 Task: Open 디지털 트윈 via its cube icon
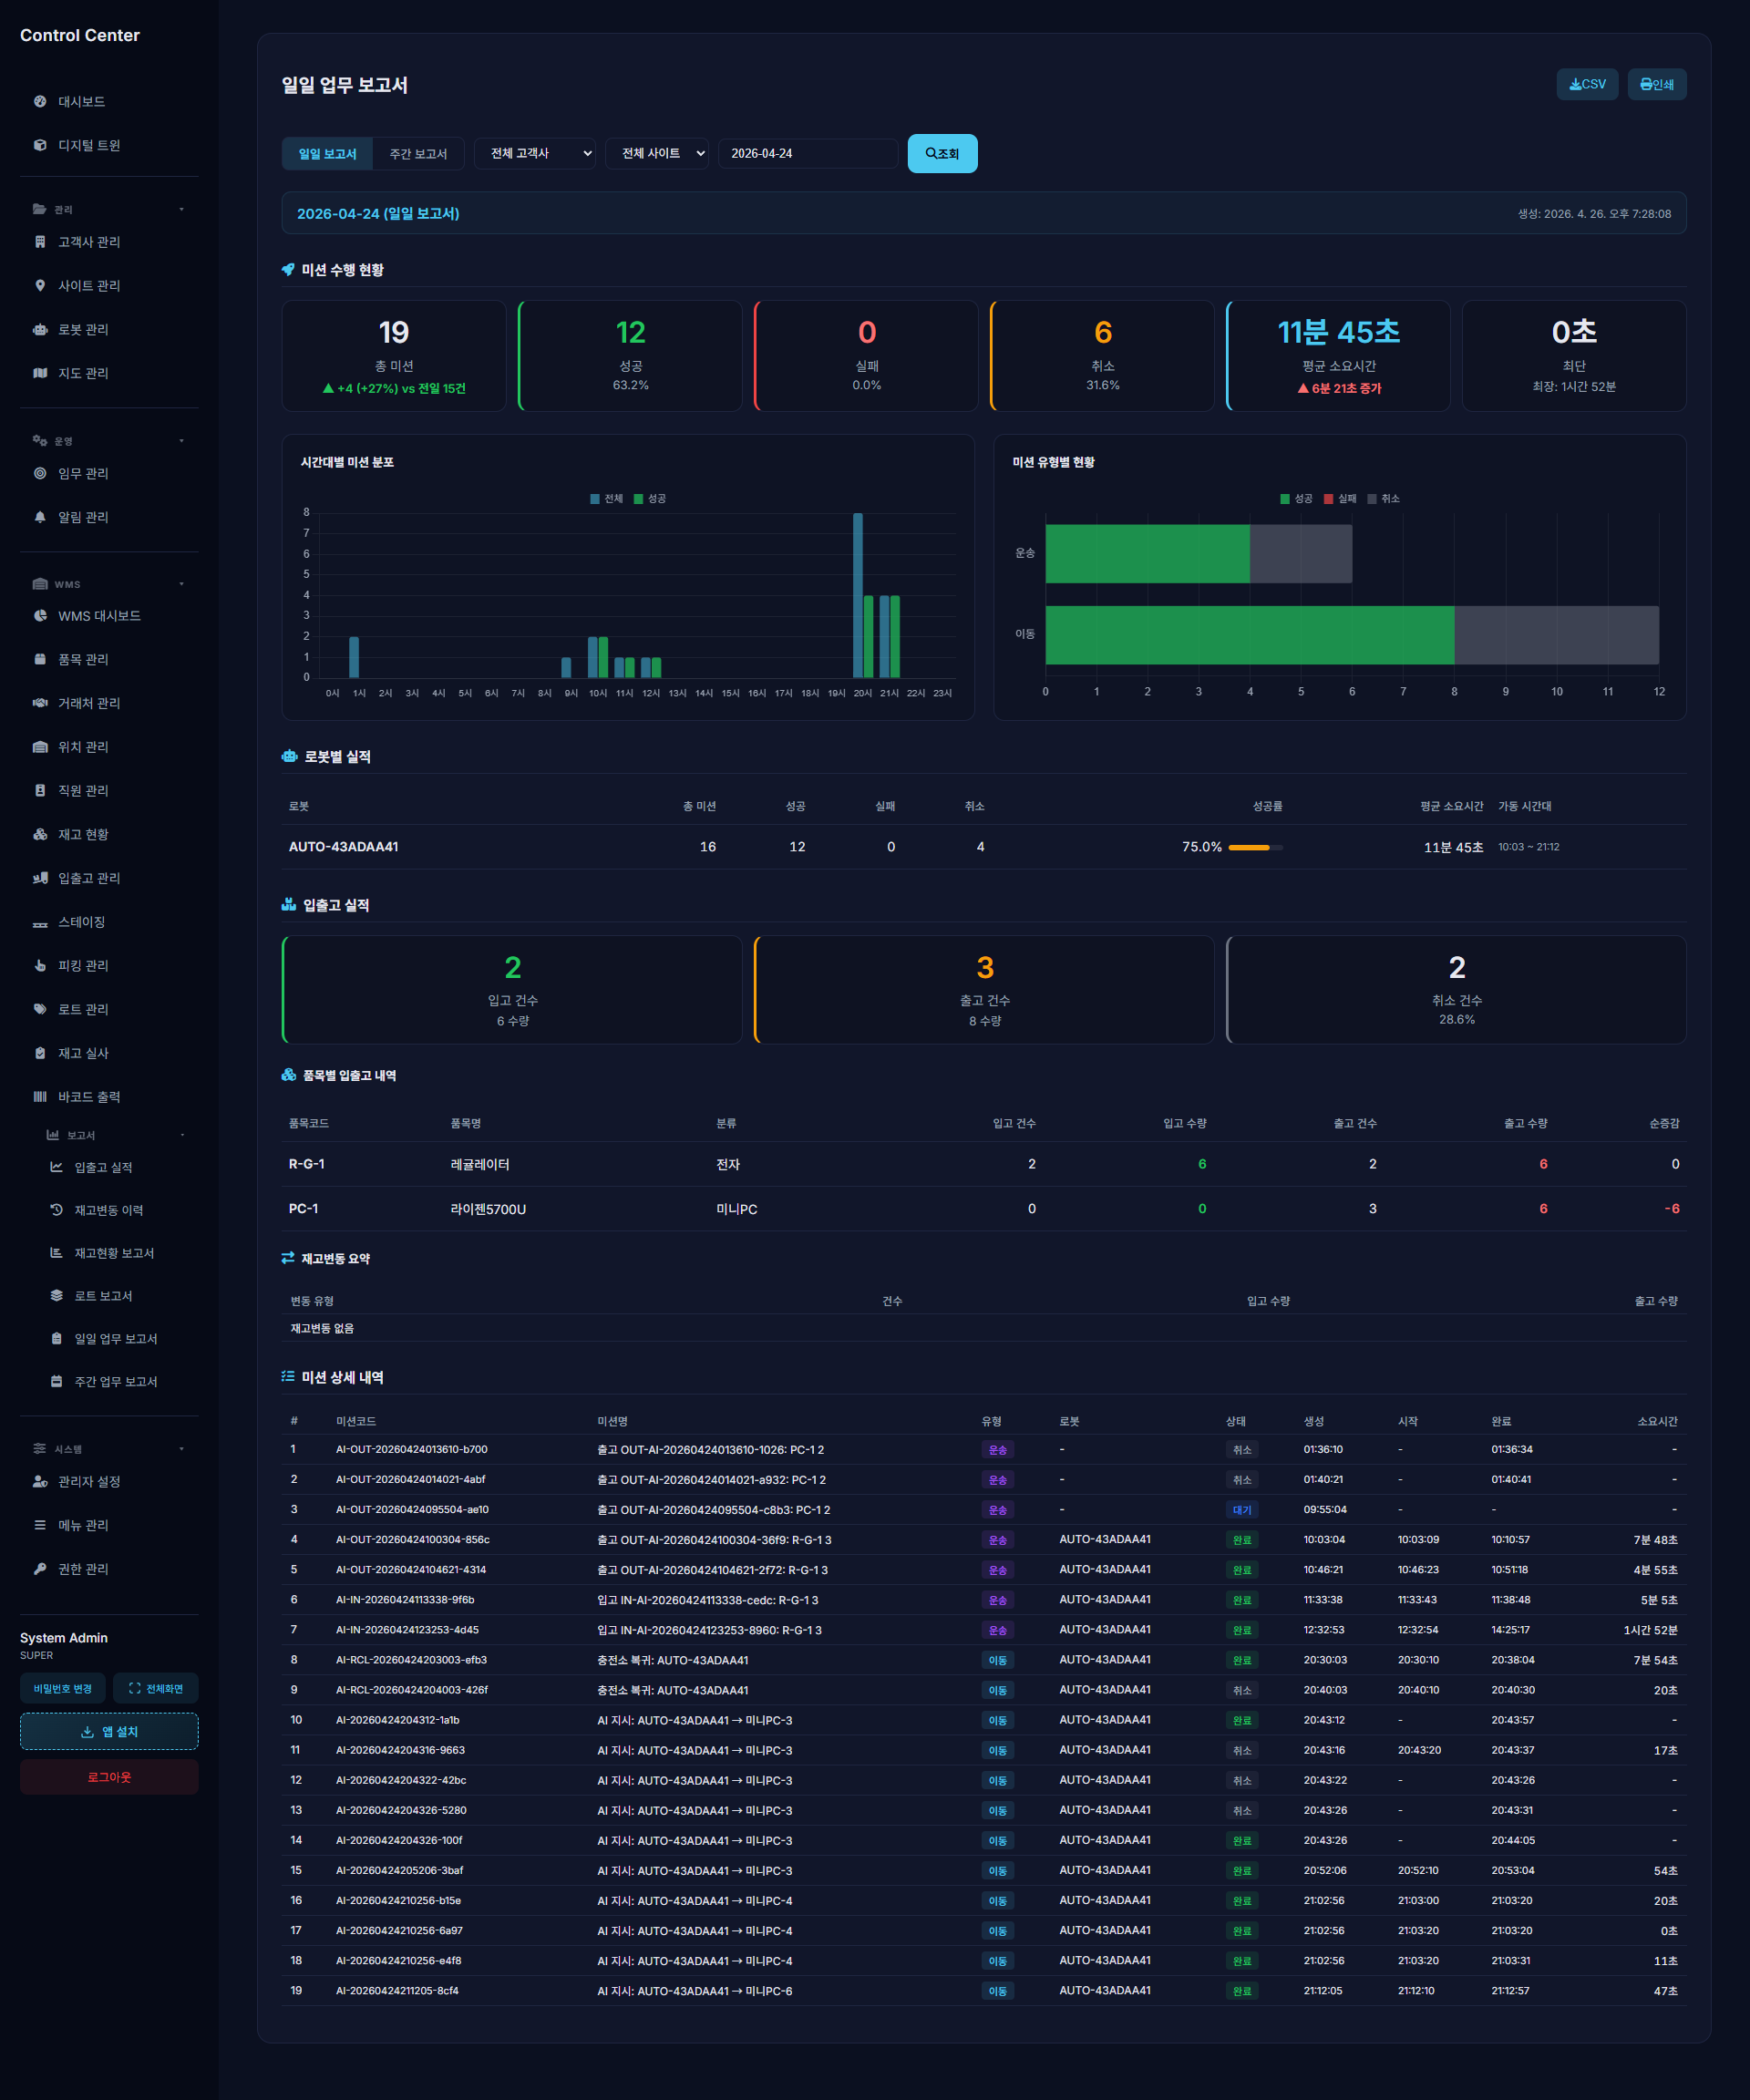pyautogui.click(x=40, y=145)
